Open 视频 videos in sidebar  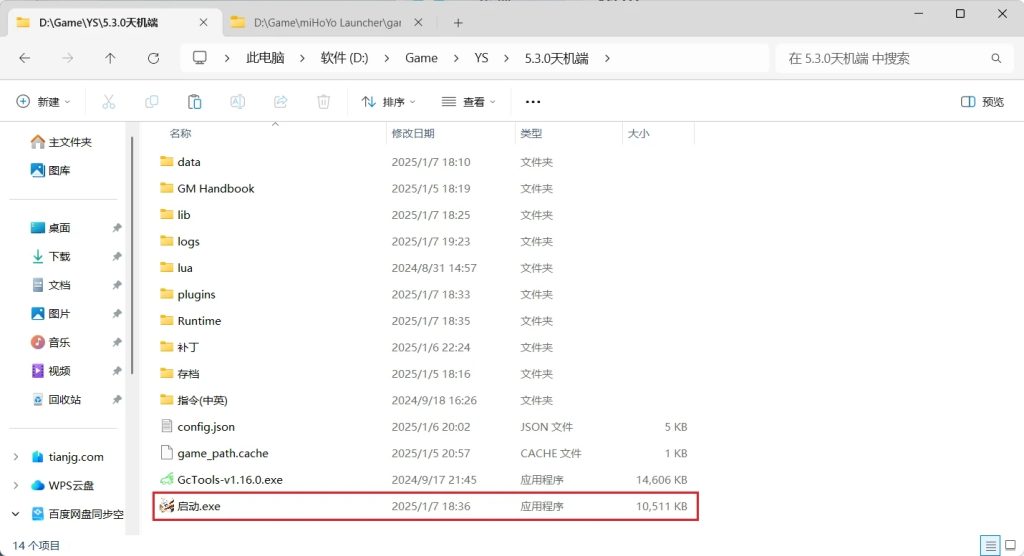[51, 371]
